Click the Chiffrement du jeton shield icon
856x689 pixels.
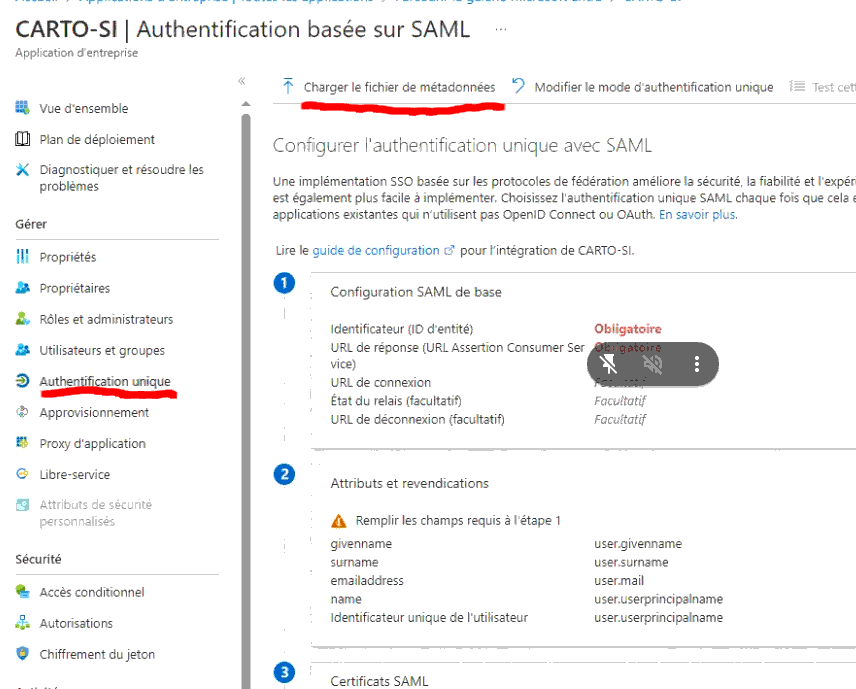coord(22,653)
